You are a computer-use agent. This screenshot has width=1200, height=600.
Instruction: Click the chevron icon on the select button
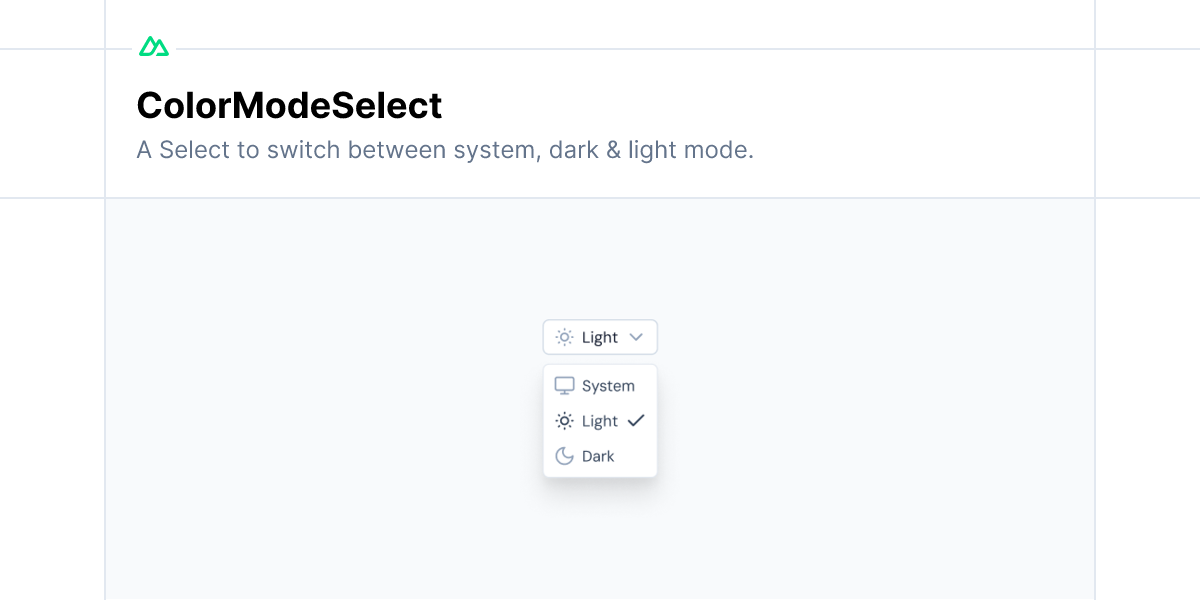[639, 337]
